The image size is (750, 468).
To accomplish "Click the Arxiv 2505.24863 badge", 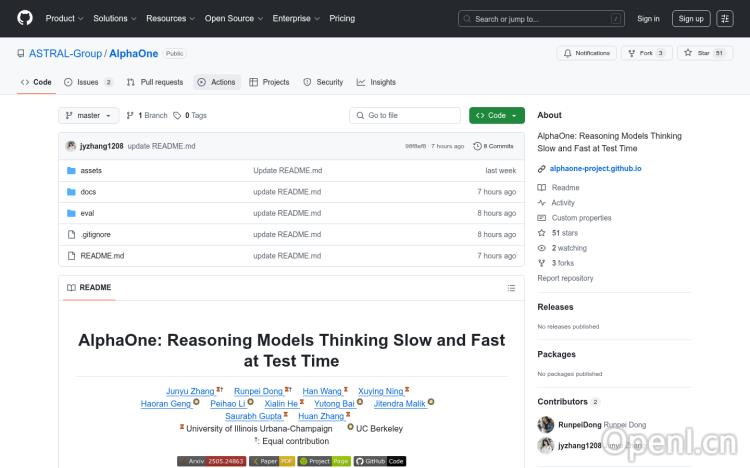I will [211, 461].
